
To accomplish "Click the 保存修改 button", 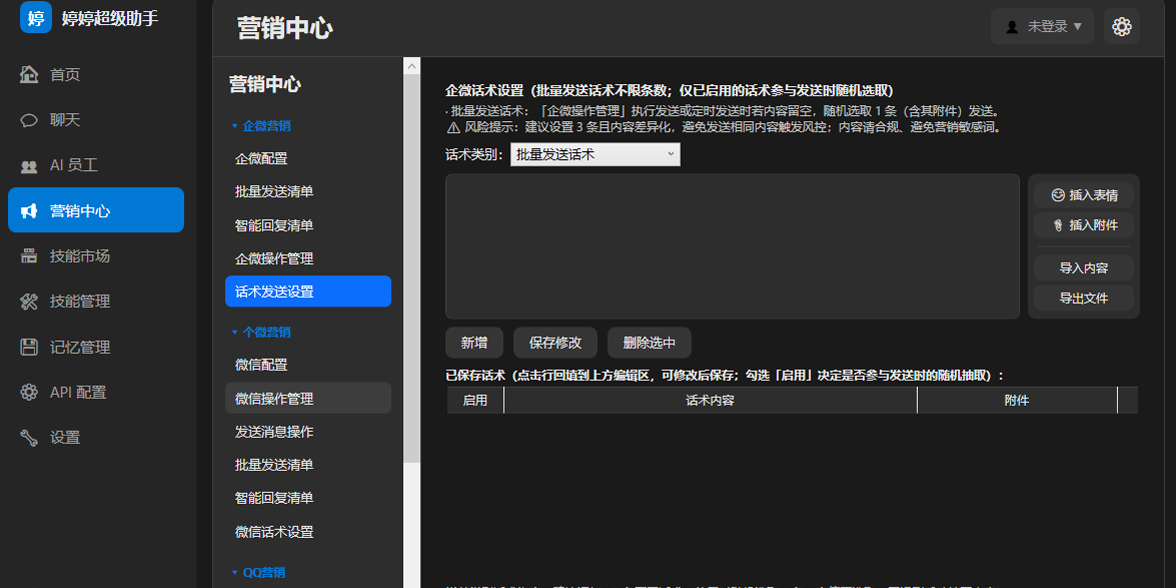I will pyautogui.click(x=555, y=343).
